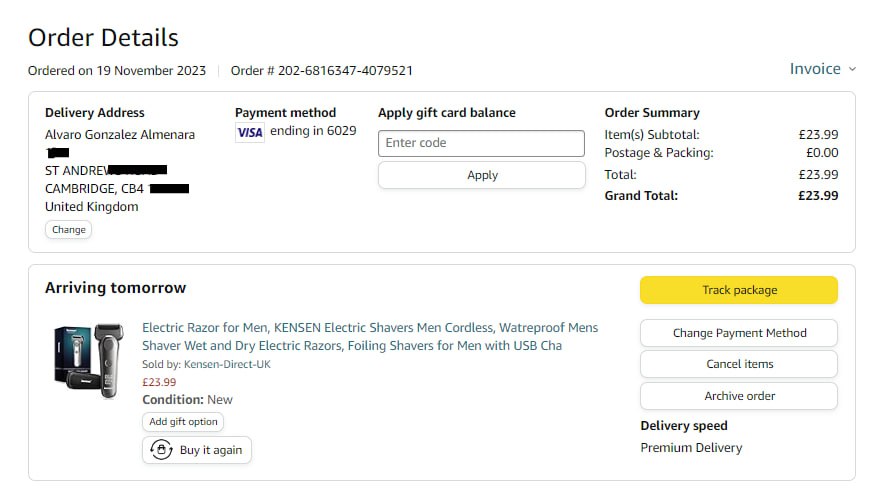Screen dimensions: 878x497
Task: Select Change Payment Method
Action: coord(738,333)
